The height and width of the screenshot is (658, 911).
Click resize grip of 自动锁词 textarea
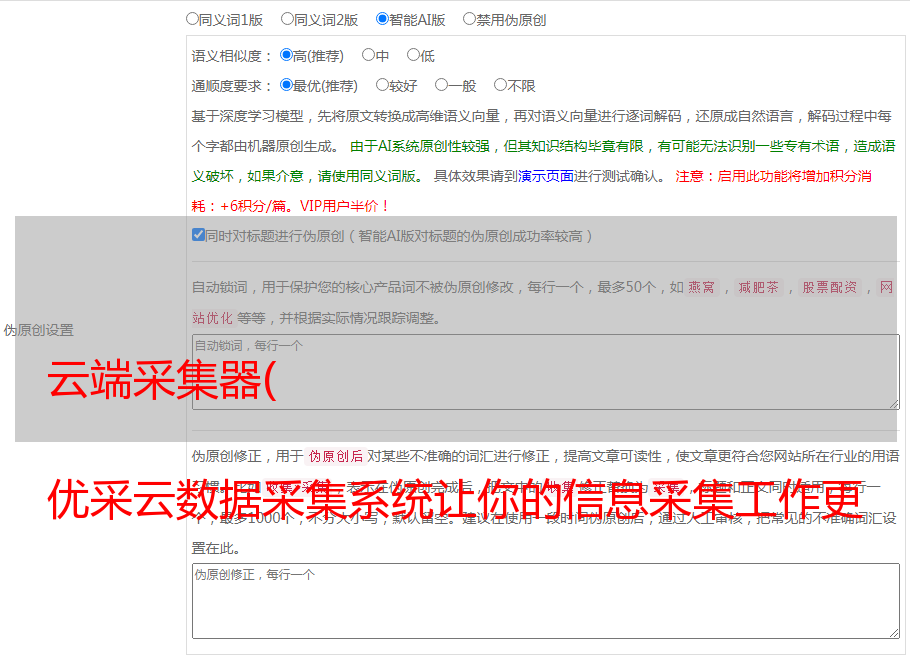[894, 404]
